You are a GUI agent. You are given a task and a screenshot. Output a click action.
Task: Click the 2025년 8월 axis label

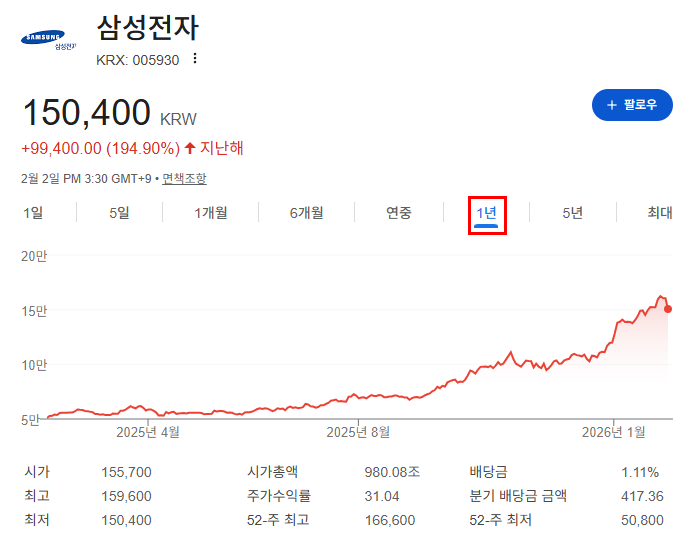tap(358, 432)
